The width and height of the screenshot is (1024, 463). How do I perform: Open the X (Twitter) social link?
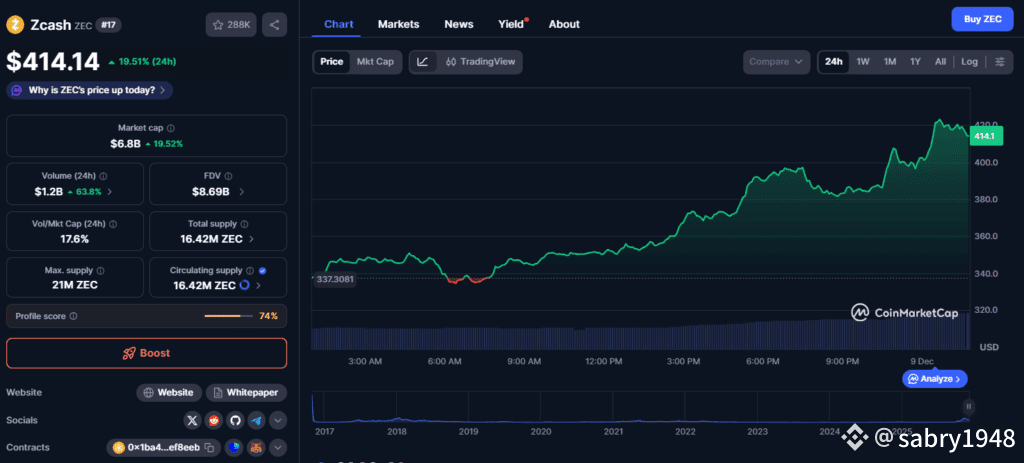click(x=193, y=421)
